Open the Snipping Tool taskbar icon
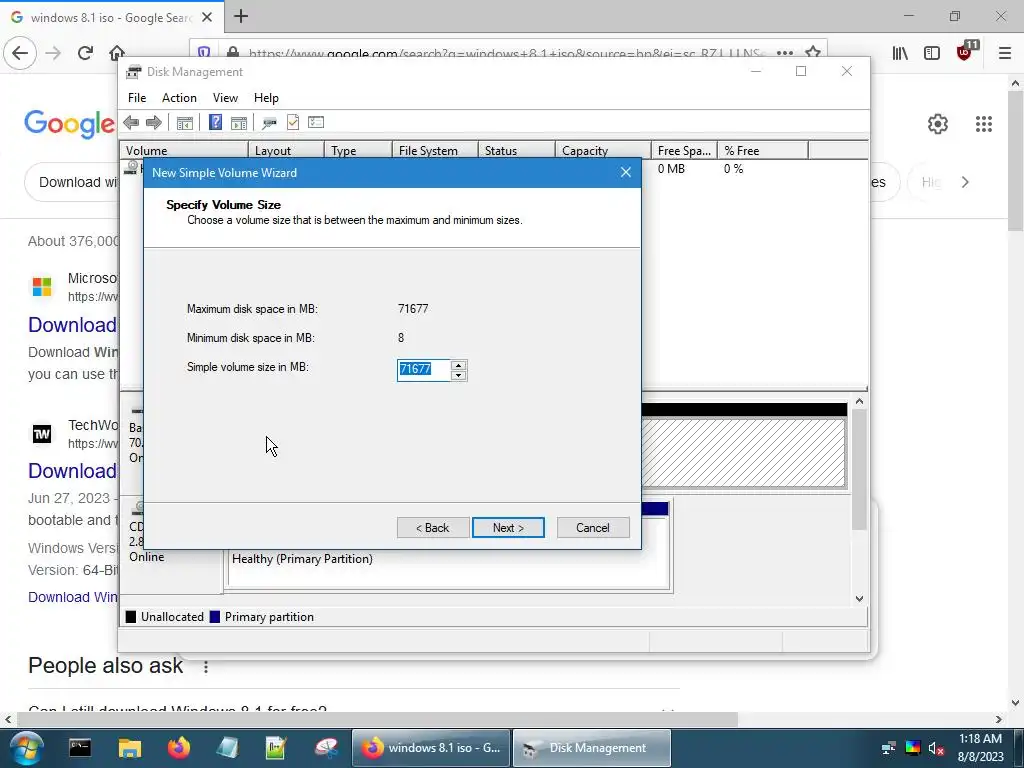 pos(326,748)
